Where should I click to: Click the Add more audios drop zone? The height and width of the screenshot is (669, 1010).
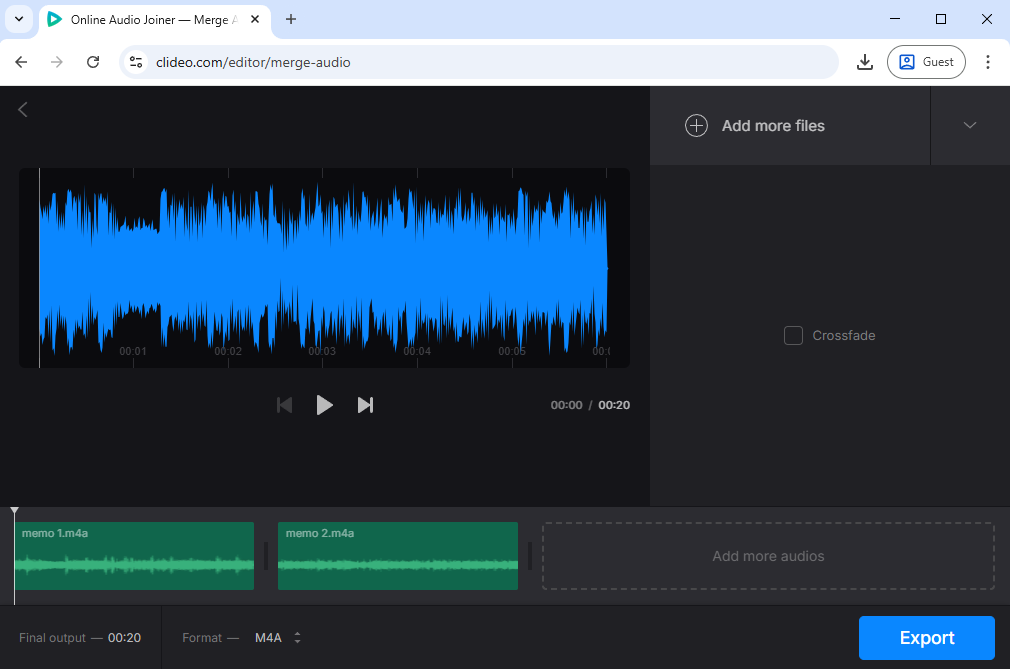click(x=768, y=556)
